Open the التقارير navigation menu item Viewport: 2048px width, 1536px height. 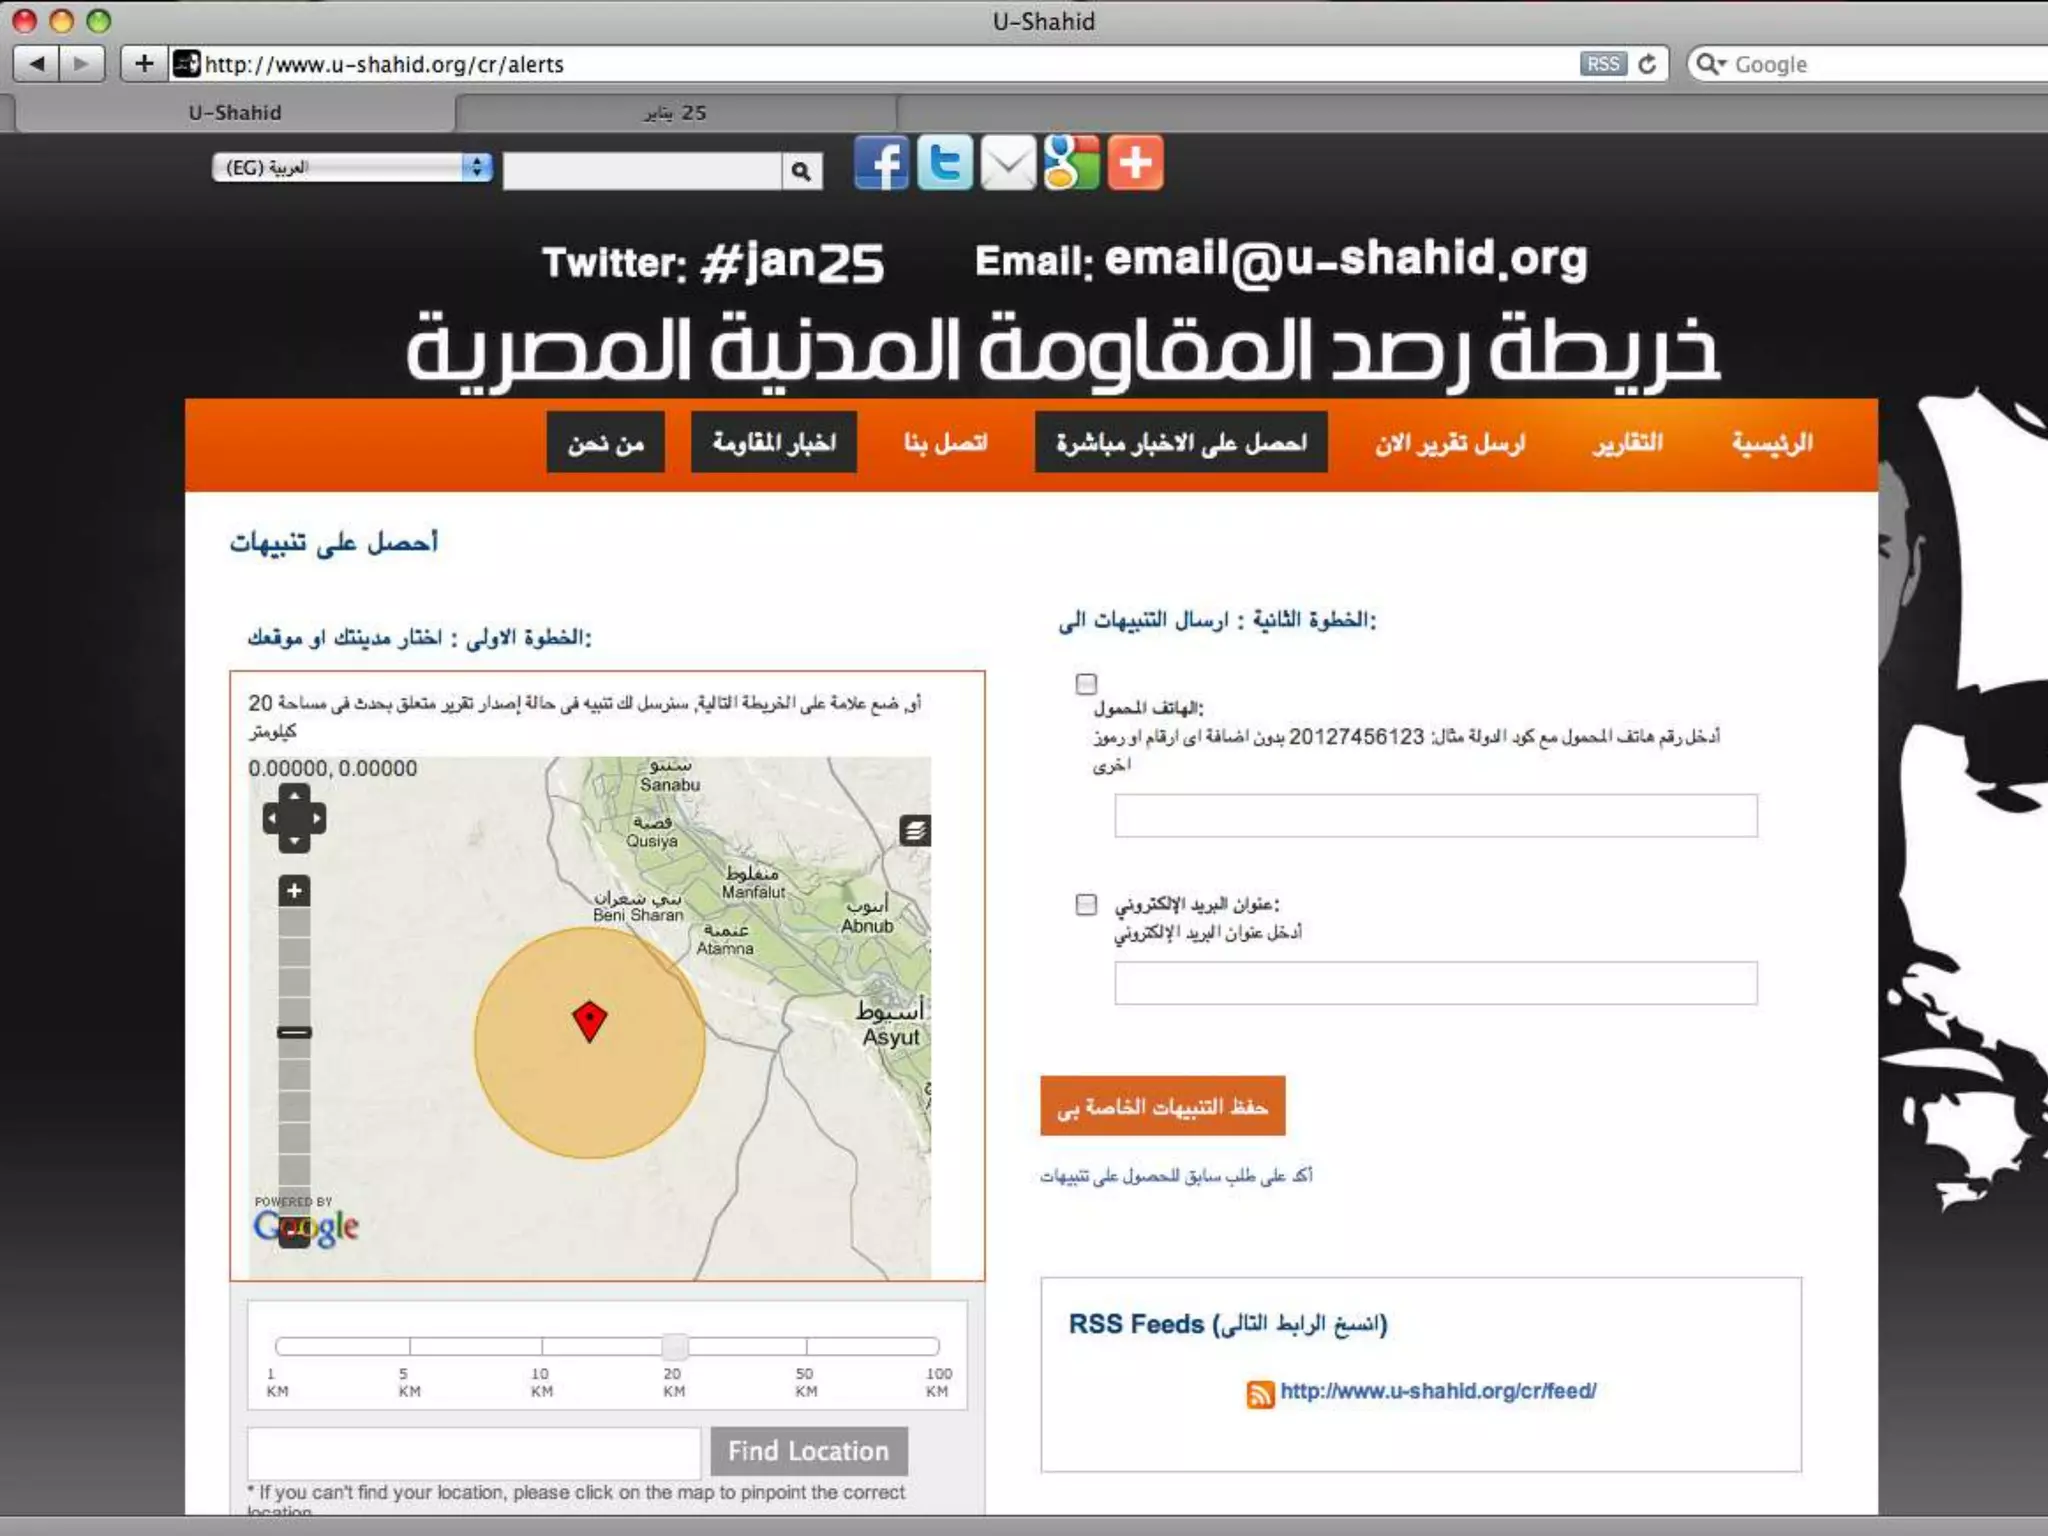1628,443
